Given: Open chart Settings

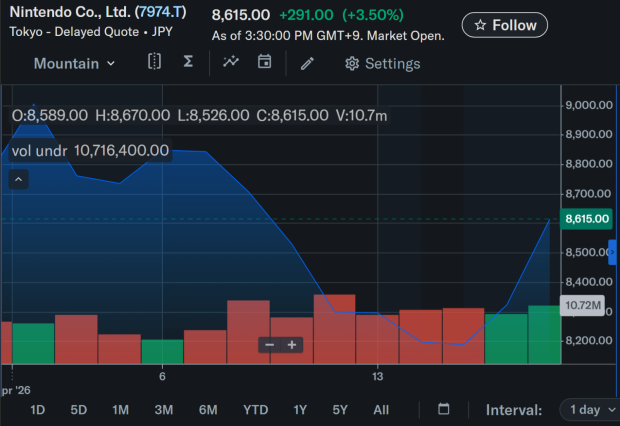Looking at the screenshot, I should tap(382, 64).
